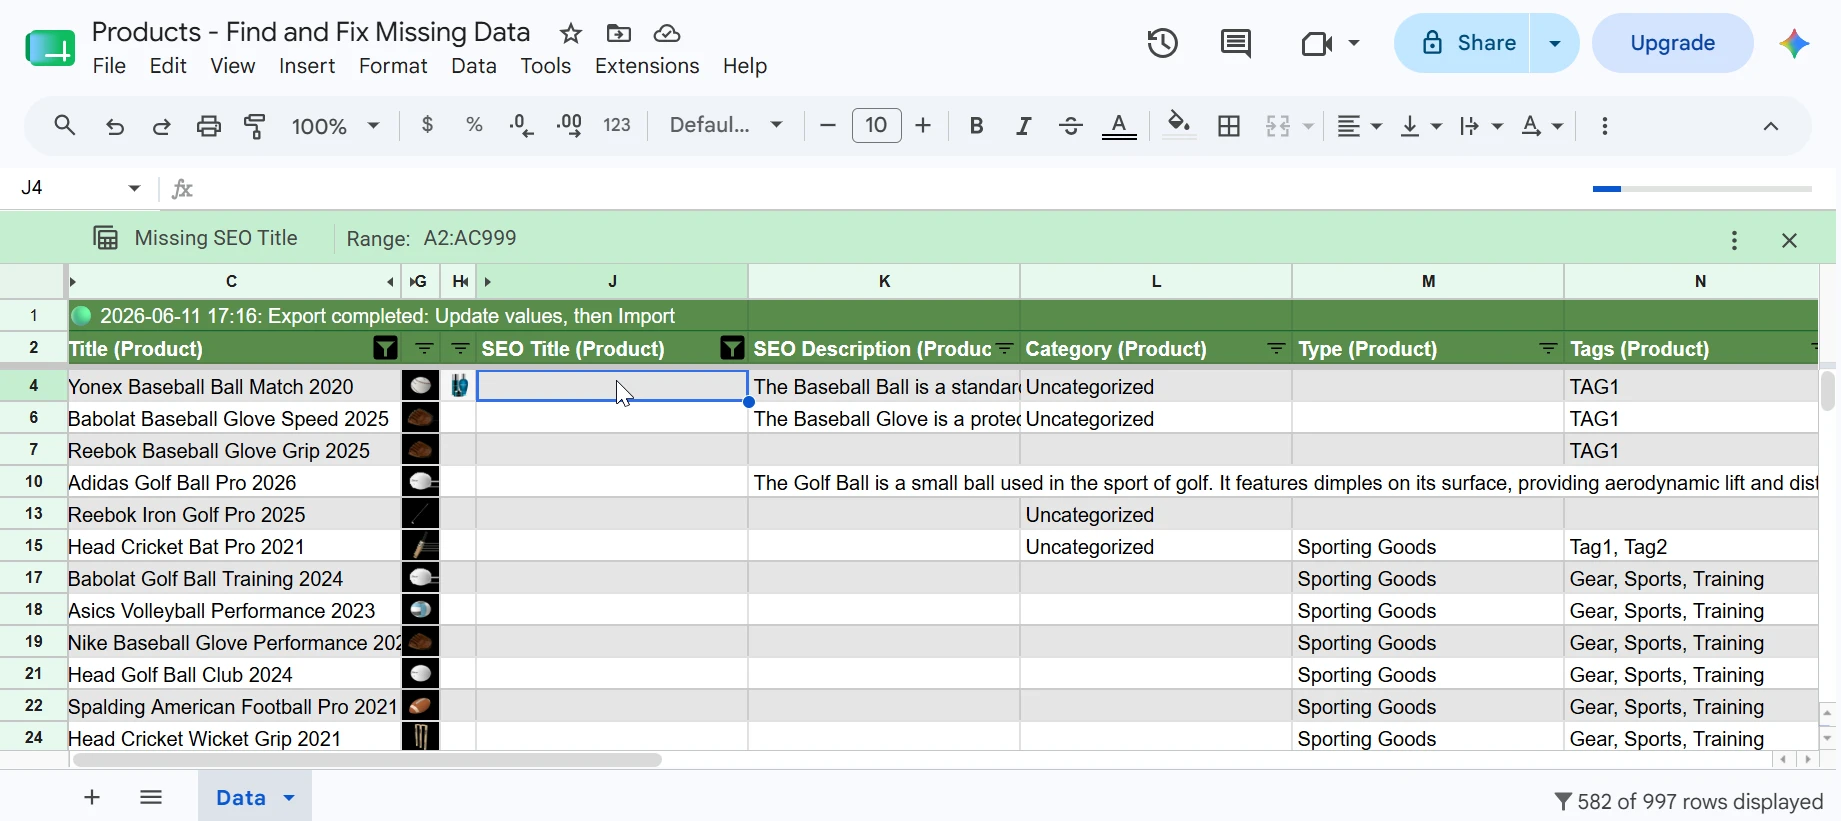Open filter for Category (Product) column
1841x821 pixels.
1277,349
